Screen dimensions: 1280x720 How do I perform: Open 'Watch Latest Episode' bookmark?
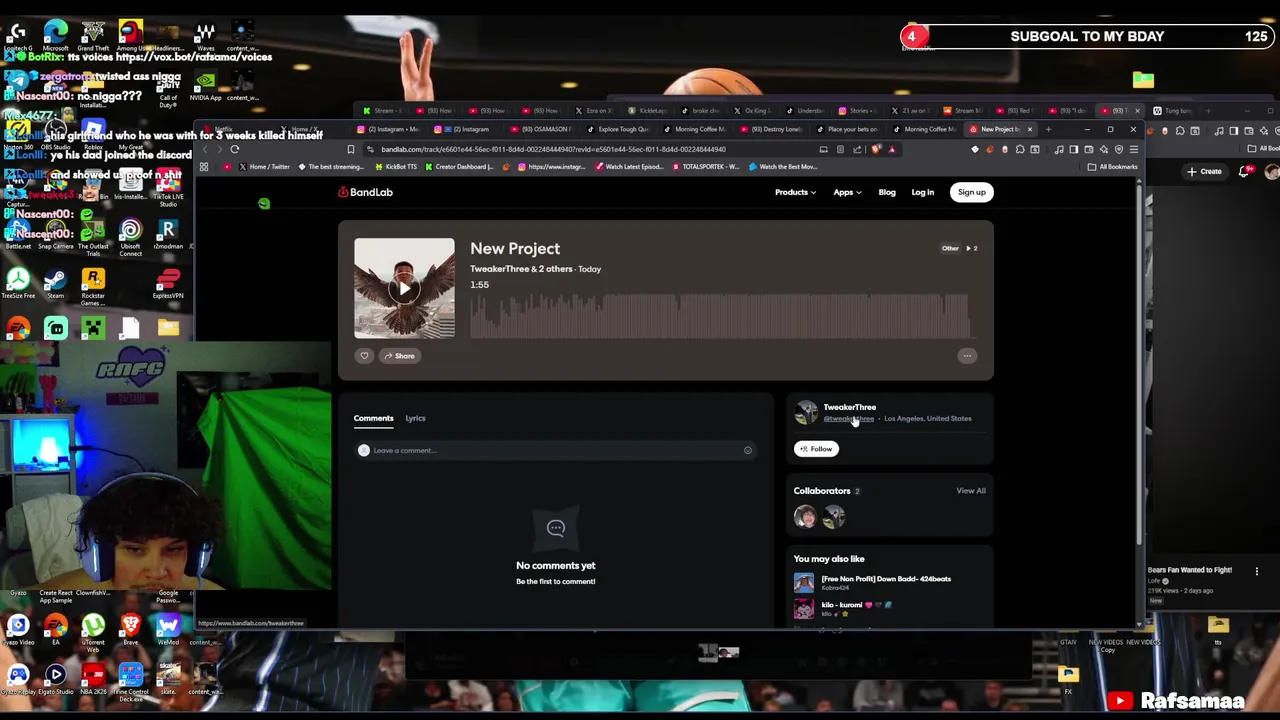tap(632, 167)
